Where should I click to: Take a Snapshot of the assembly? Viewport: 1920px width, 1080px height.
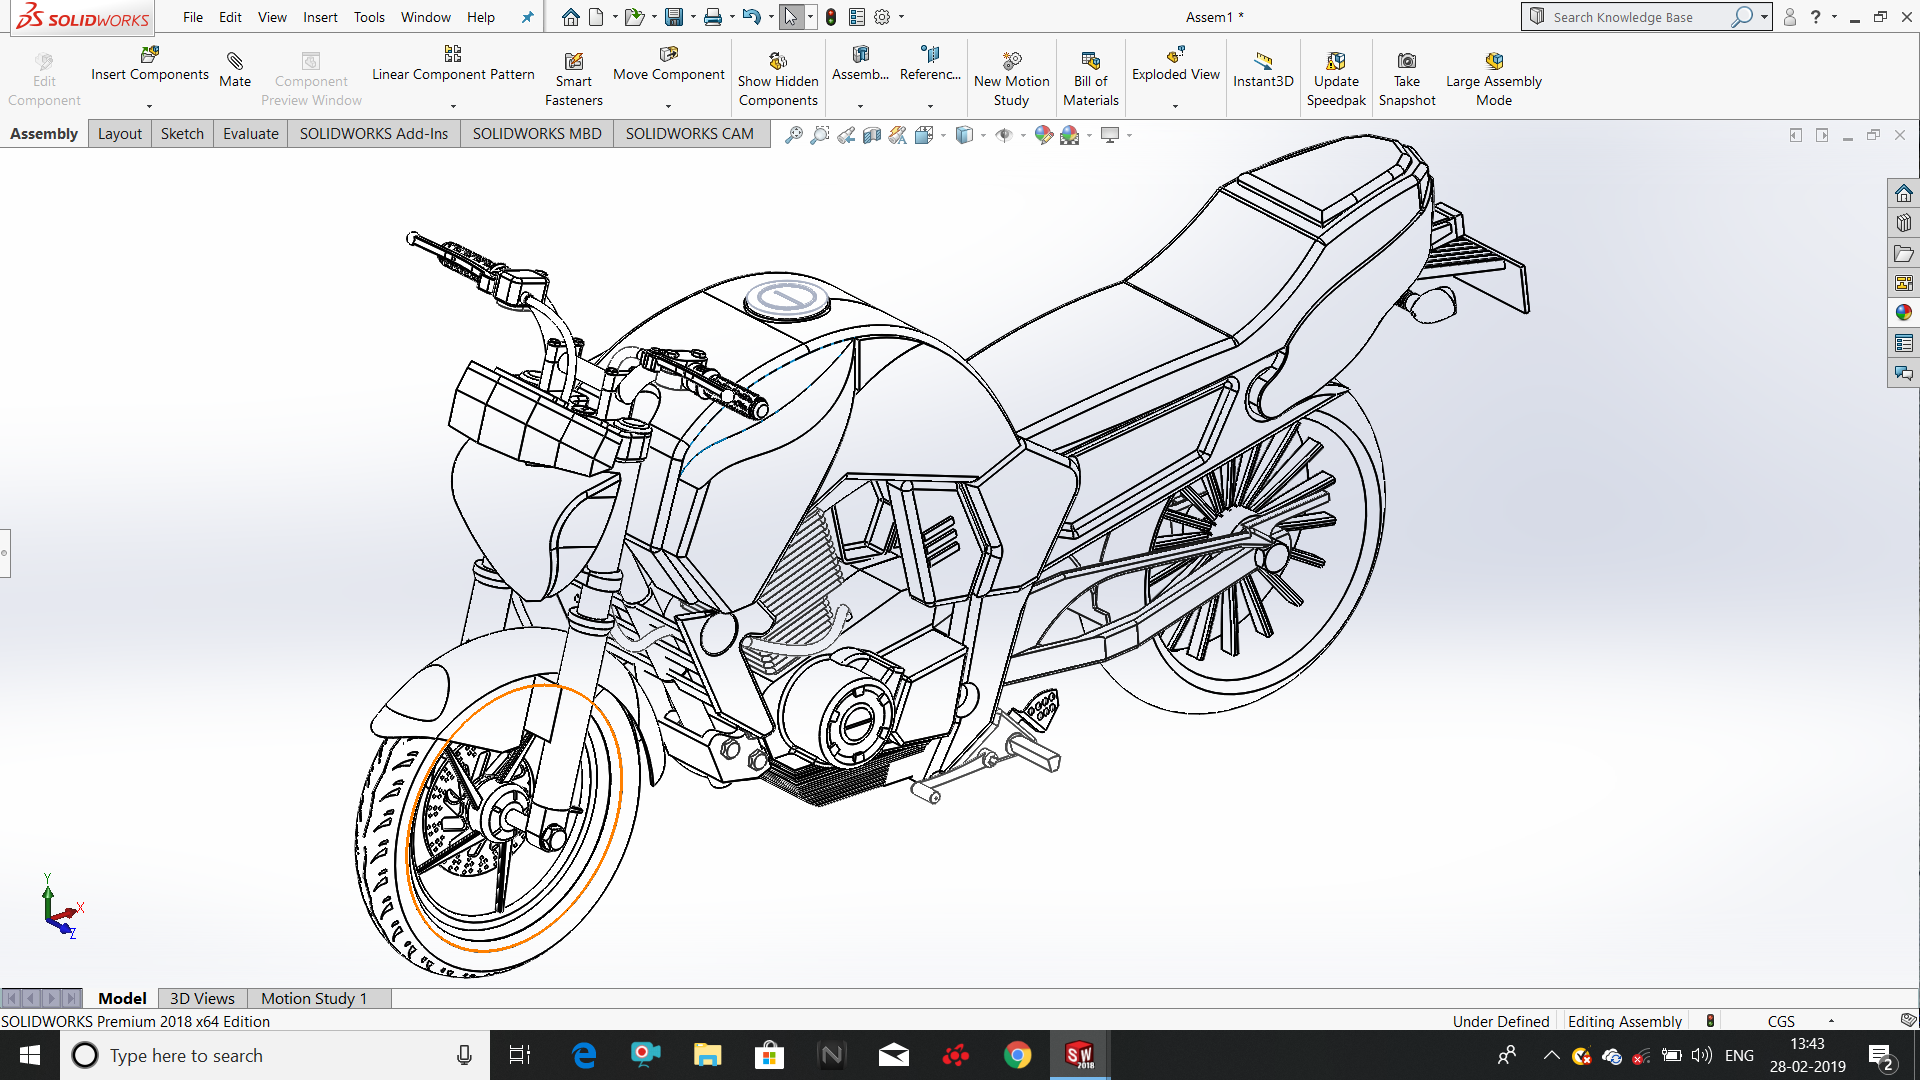click(x=1407, y=77)
